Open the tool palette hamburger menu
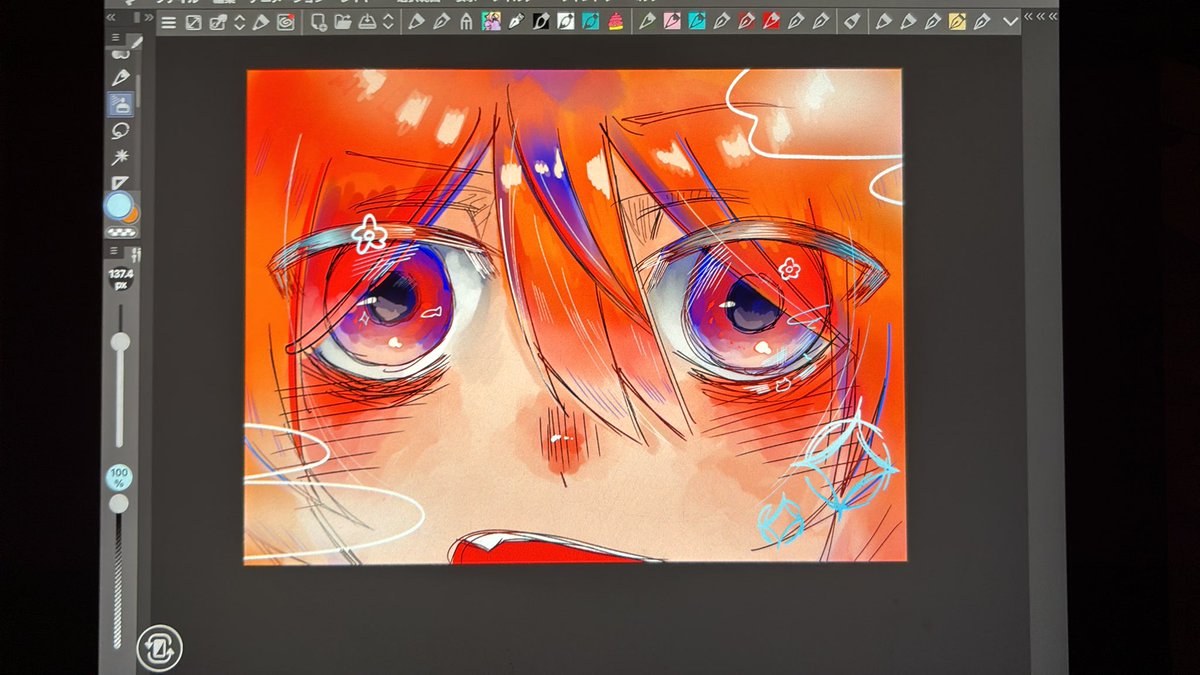 coord(114,38)
